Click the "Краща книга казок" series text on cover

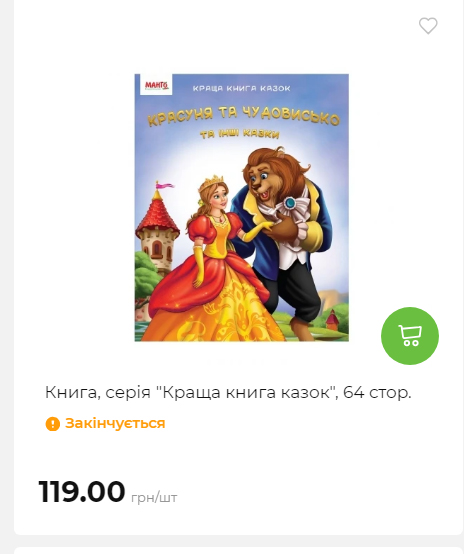[x=241, y=88]
